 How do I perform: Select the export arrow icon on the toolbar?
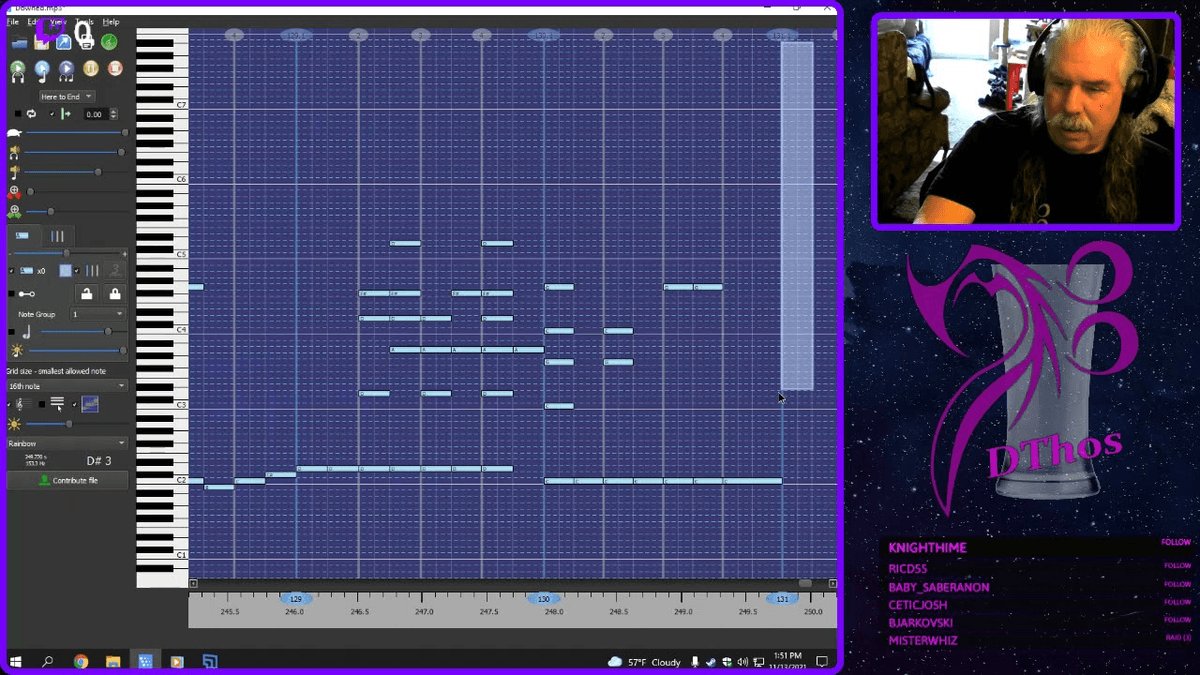pos(63,42)
